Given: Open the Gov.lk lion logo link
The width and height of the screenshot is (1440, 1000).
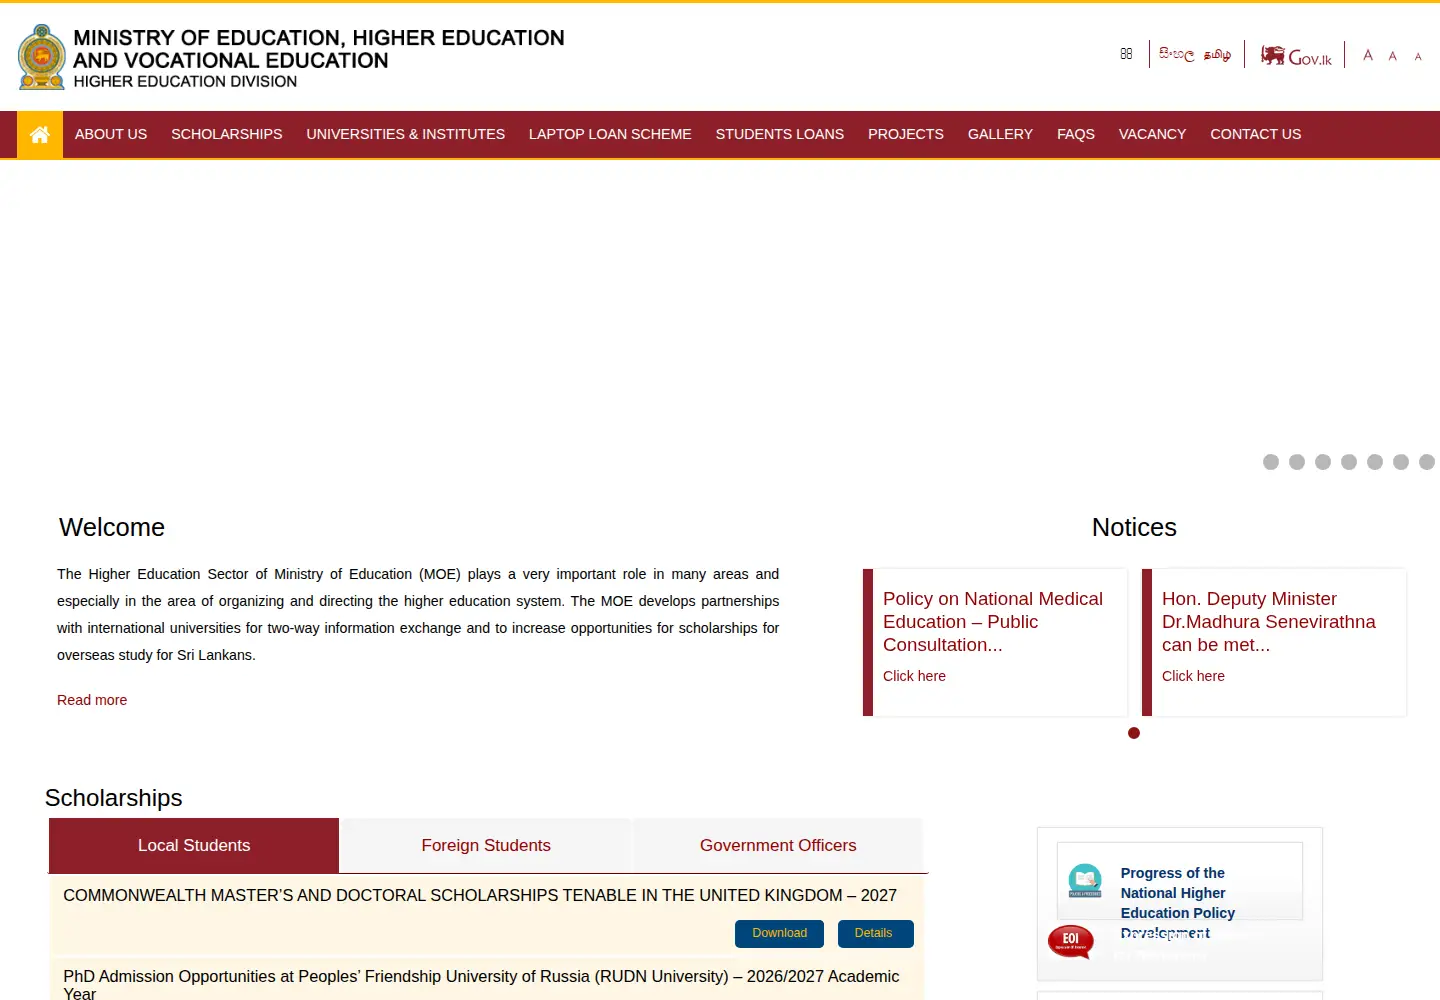Looking at the screenshot, I should click(1296, 56).
